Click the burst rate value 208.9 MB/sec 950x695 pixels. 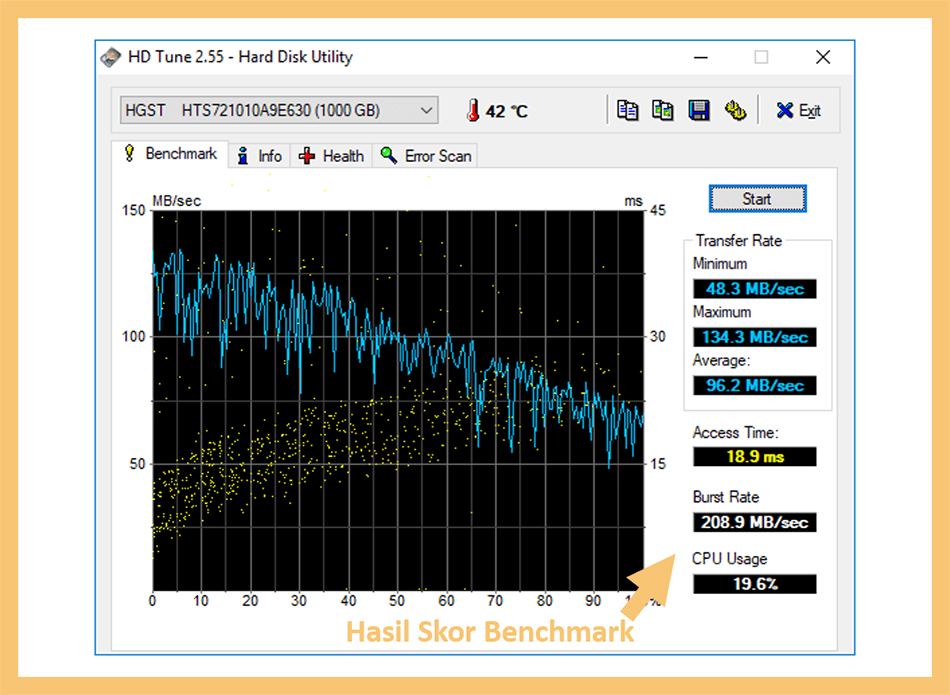coord(755,522)
